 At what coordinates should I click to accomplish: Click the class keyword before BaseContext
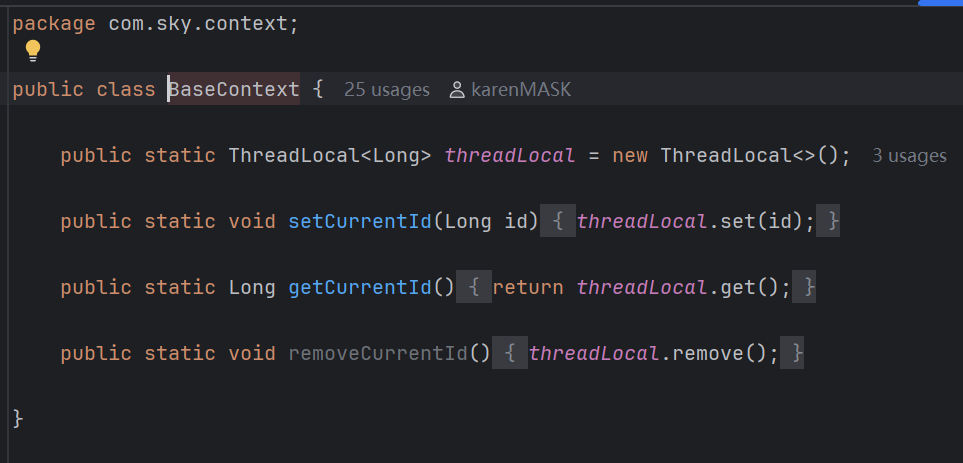click(126, 90)
